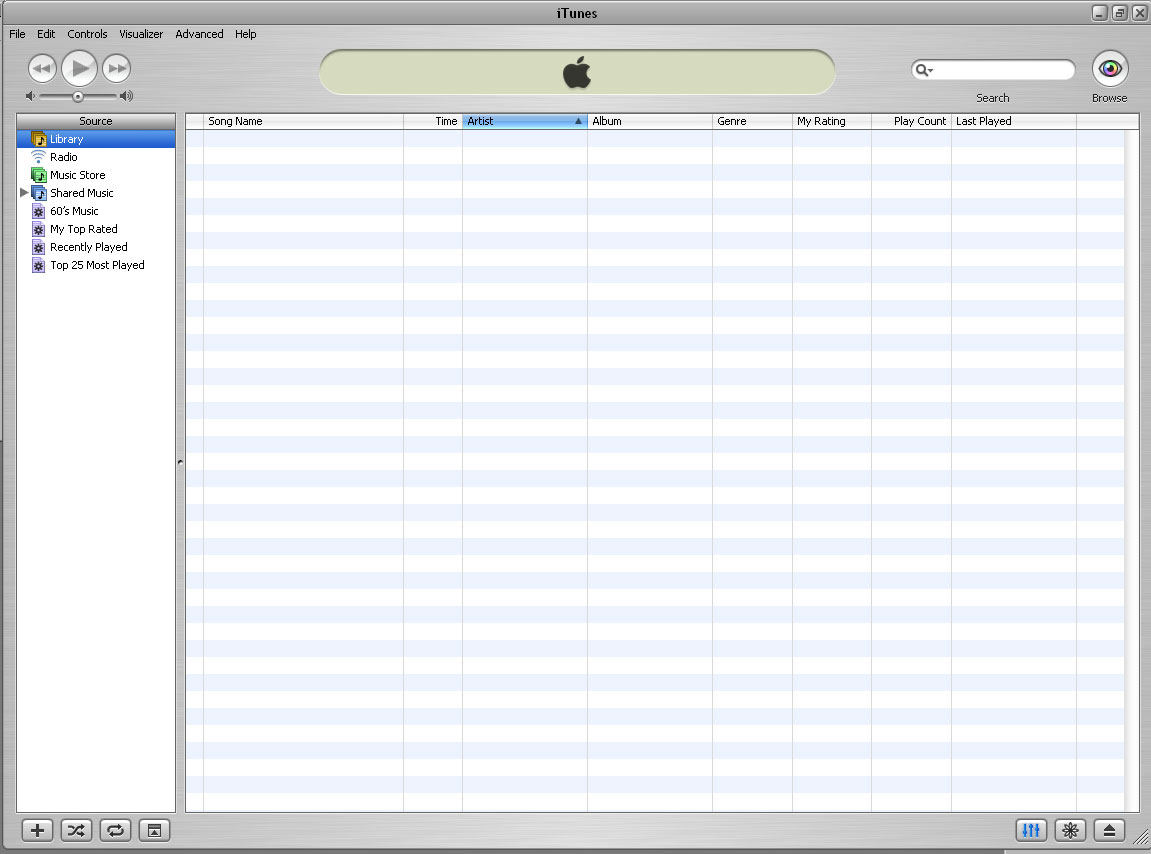Click the Next track fast-forward button
1151x854 pixels.
pyautogui.click(x=117, y=68)
